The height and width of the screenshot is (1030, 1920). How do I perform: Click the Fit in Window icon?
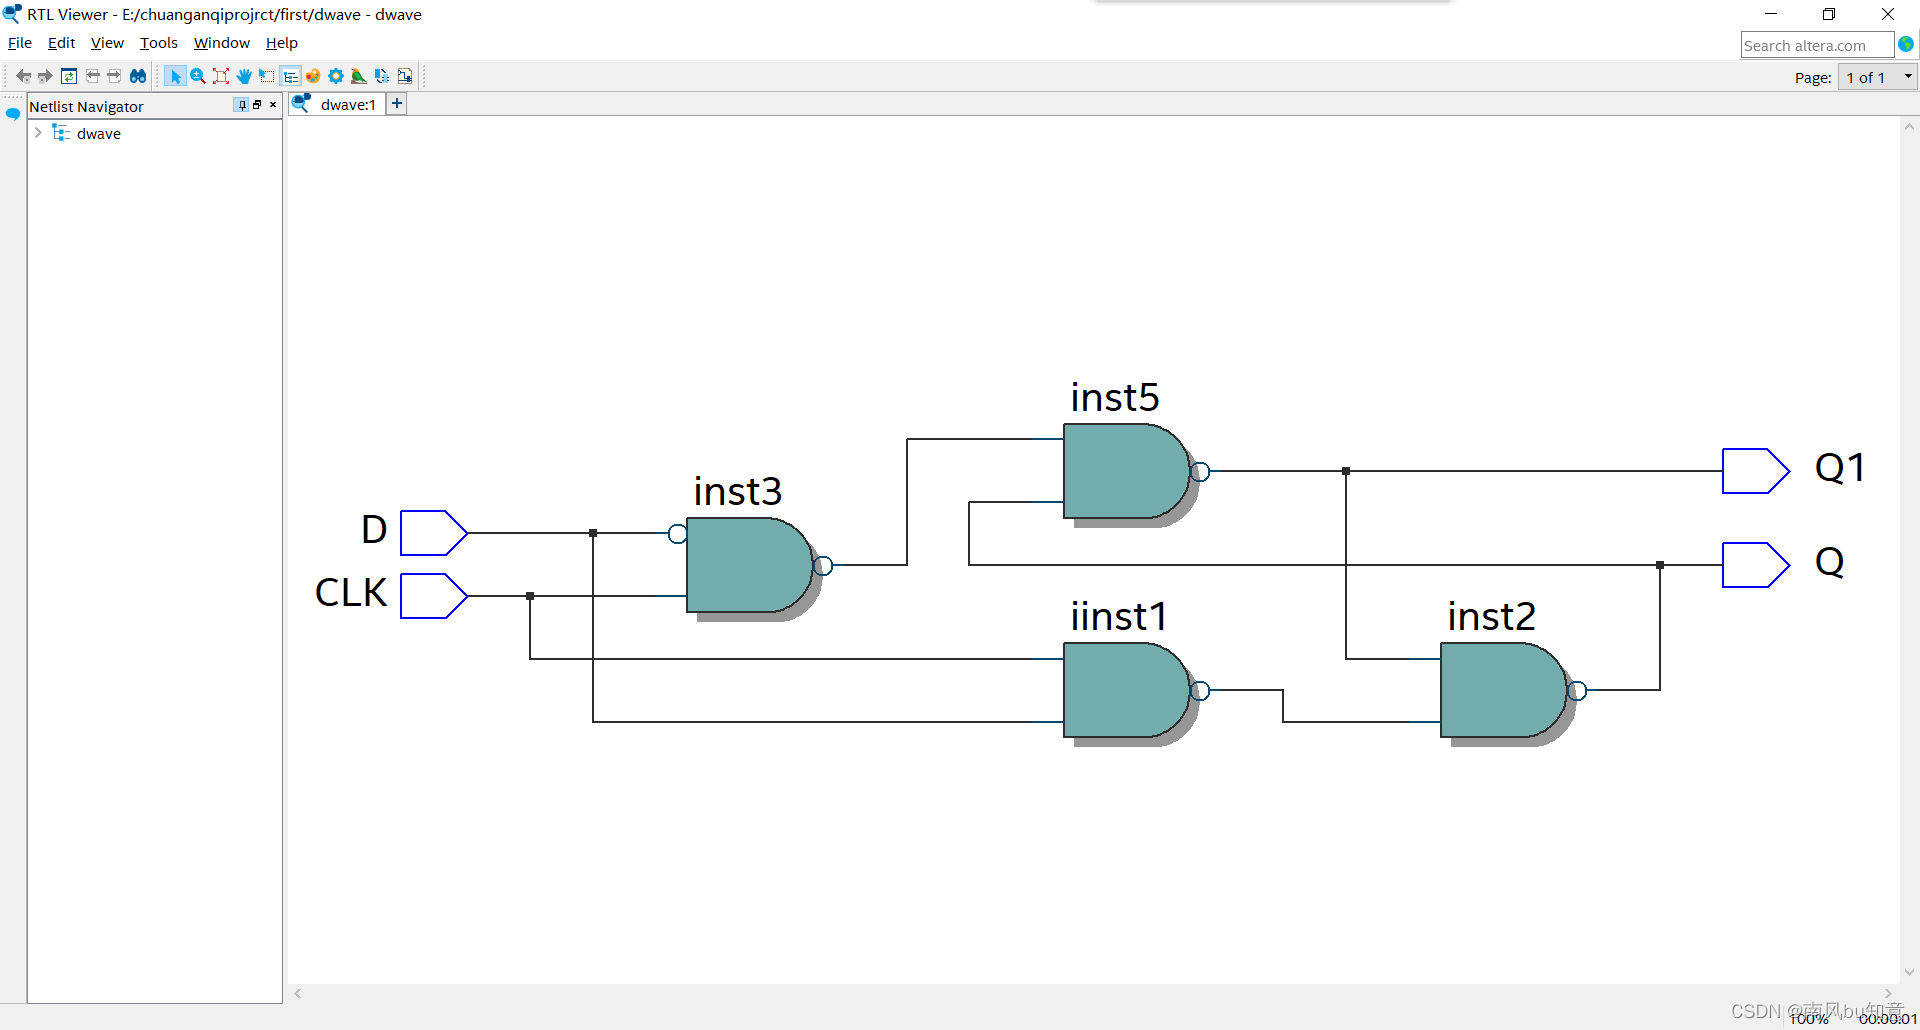(221, 76)
